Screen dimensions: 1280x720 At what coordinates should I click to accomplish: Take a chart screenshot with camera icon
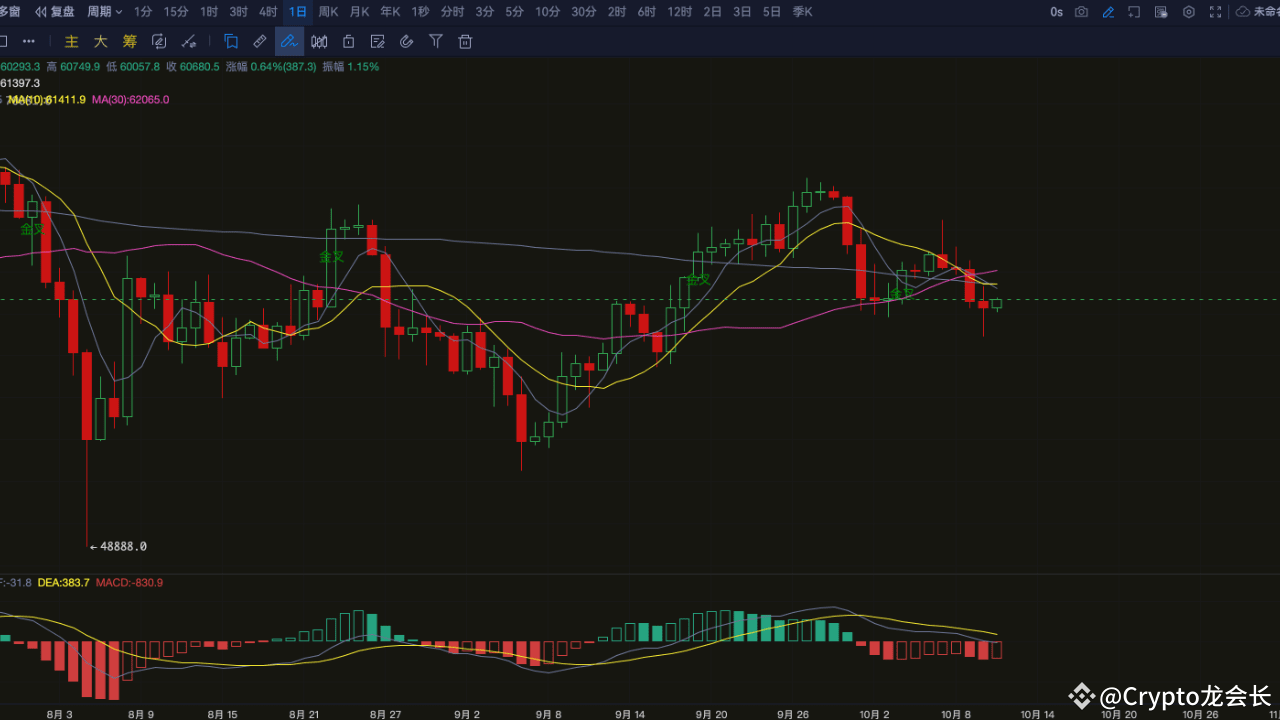coord(1081,12)
